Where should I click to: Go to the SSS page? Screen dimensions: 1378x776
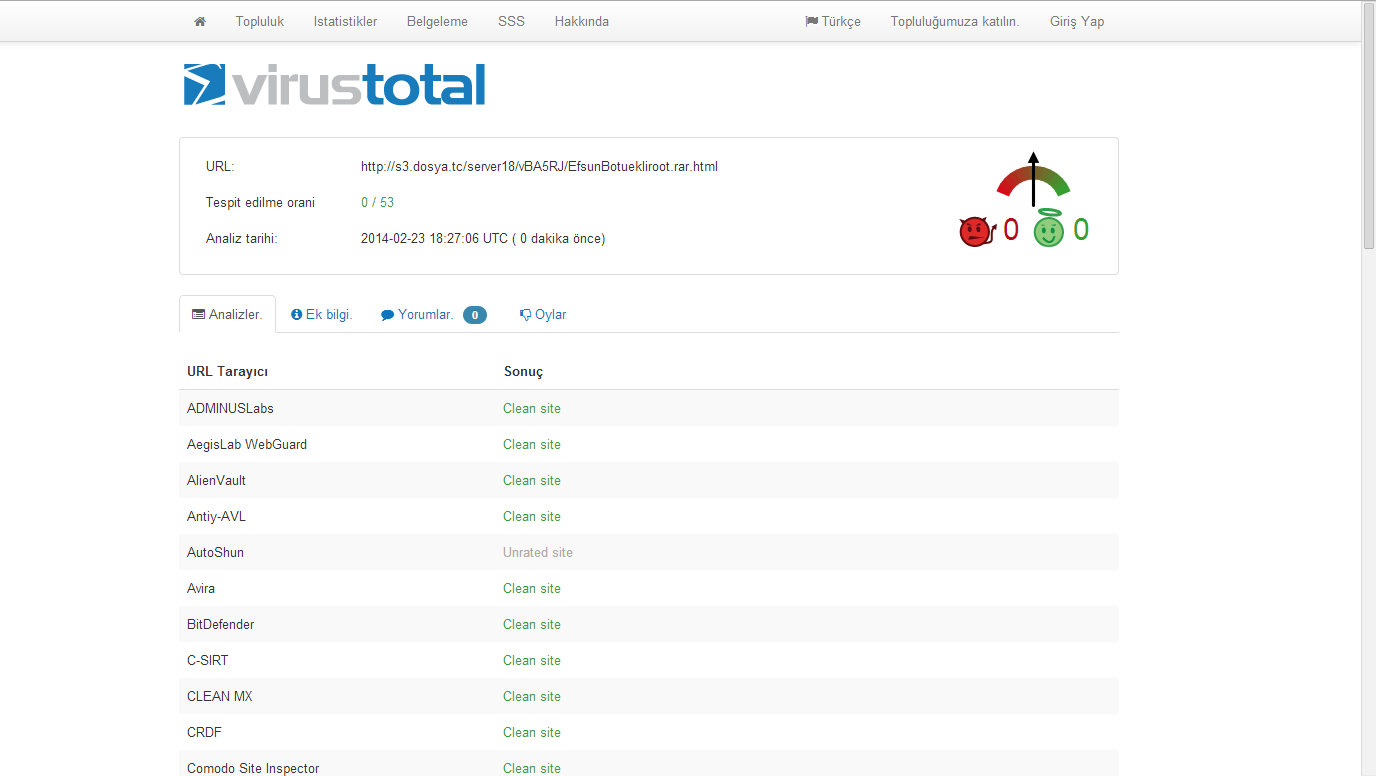511,21
